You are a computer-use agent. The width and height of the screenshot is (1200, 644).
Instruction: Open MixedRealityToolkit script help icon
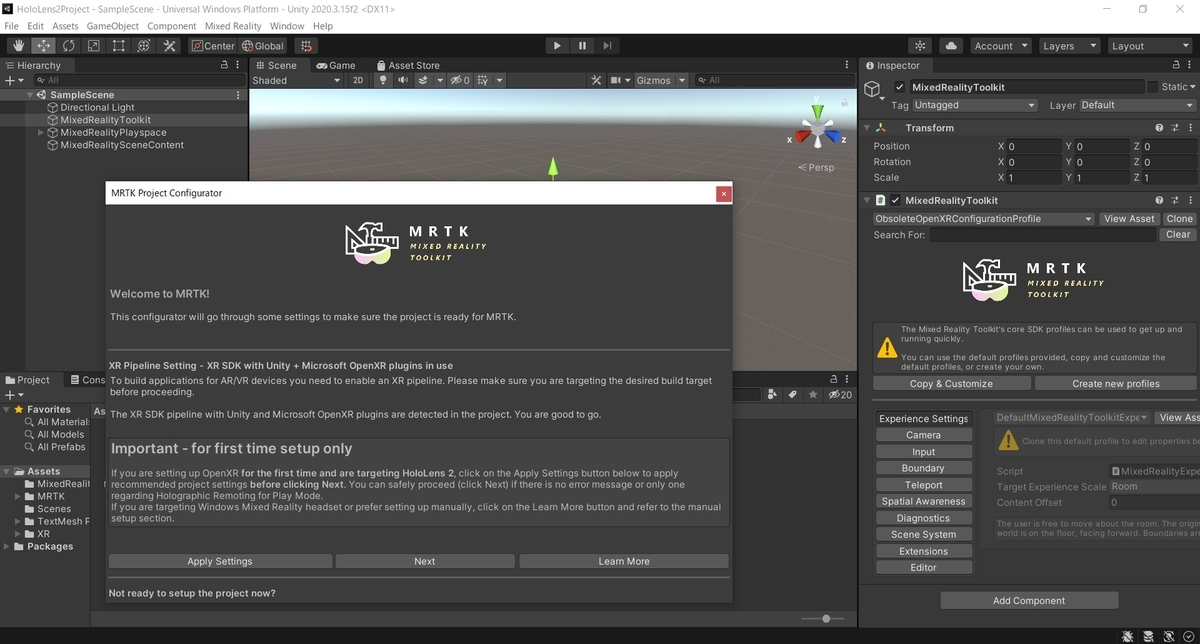click(1159, 200)
